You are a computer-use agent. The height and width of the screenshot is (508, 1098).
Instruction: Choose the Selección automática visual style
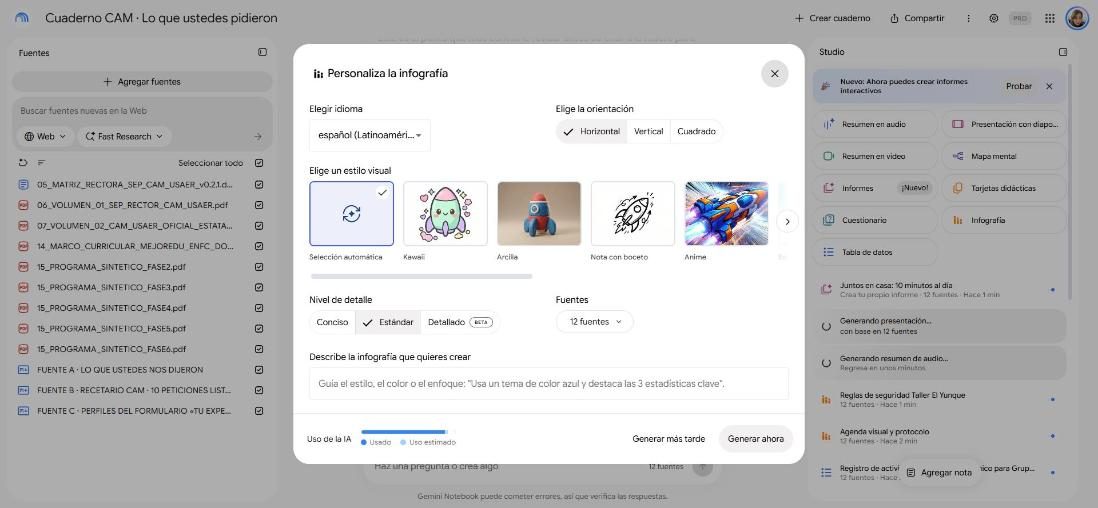352,214
